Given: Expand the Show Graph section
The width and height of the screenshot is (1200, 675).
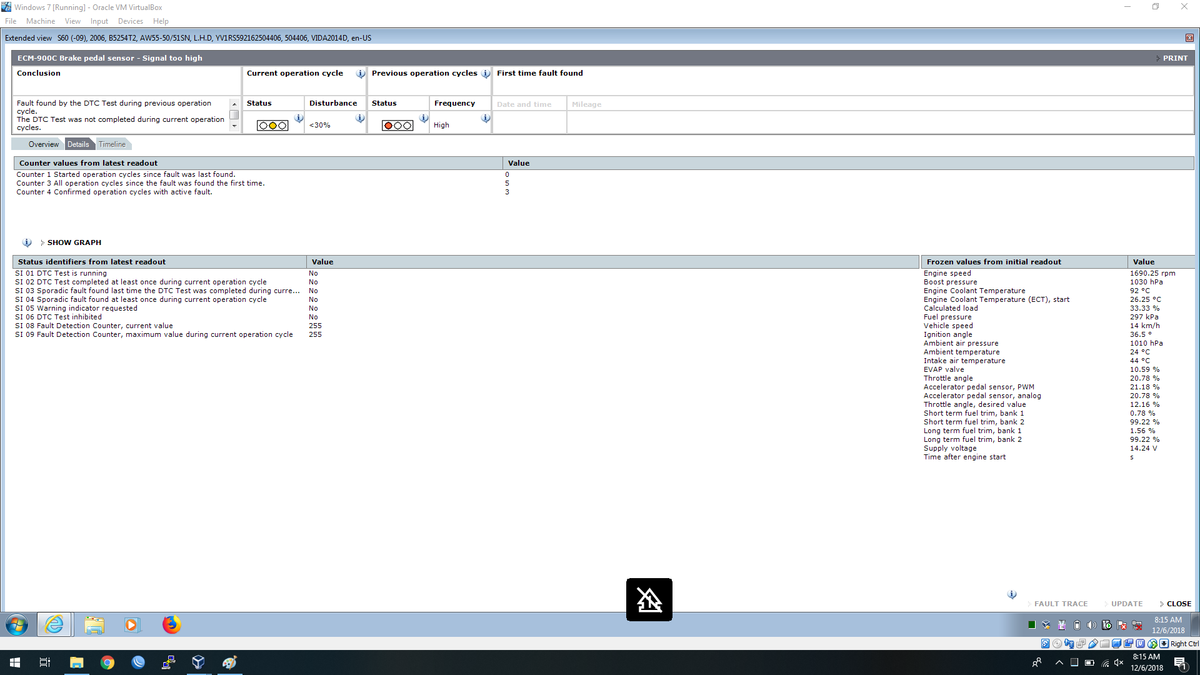Looking at the screenshot, I should (74, 242).
